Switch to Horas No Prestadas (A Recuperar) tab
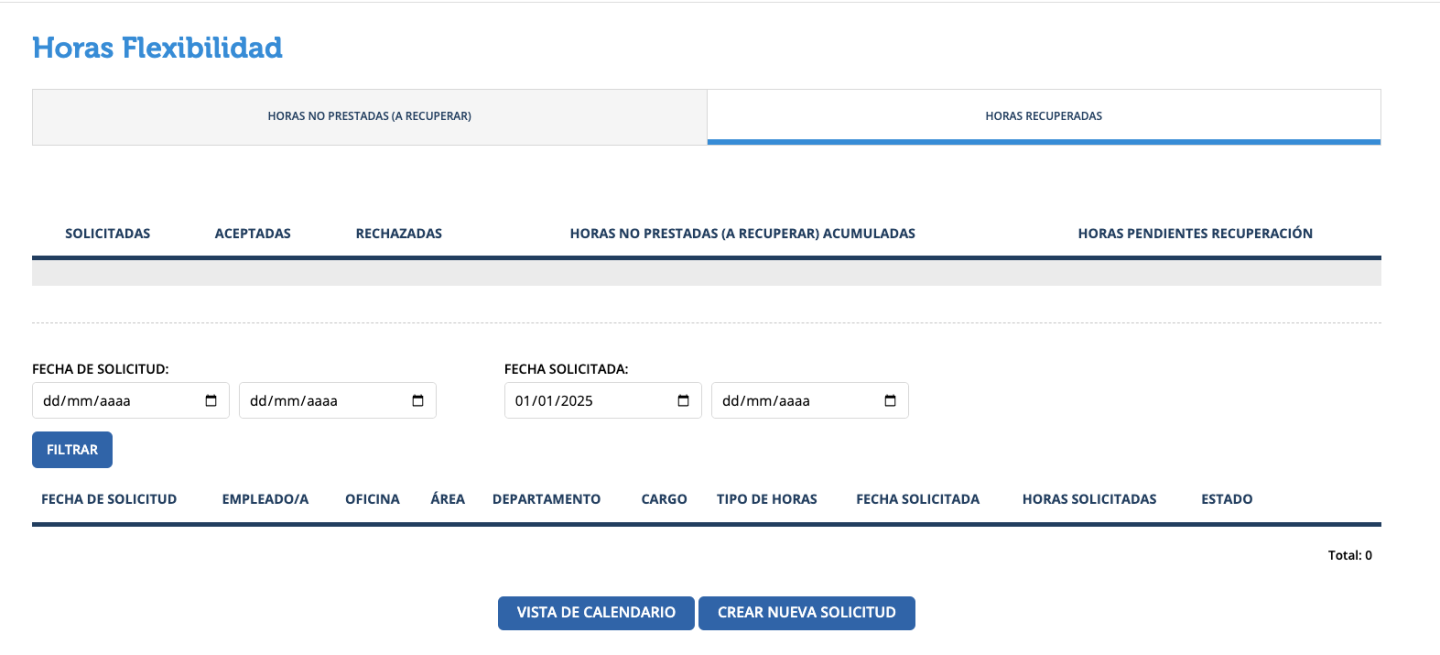The height and width of the screenshot is (655, 1440). click(x=369, y=116)
